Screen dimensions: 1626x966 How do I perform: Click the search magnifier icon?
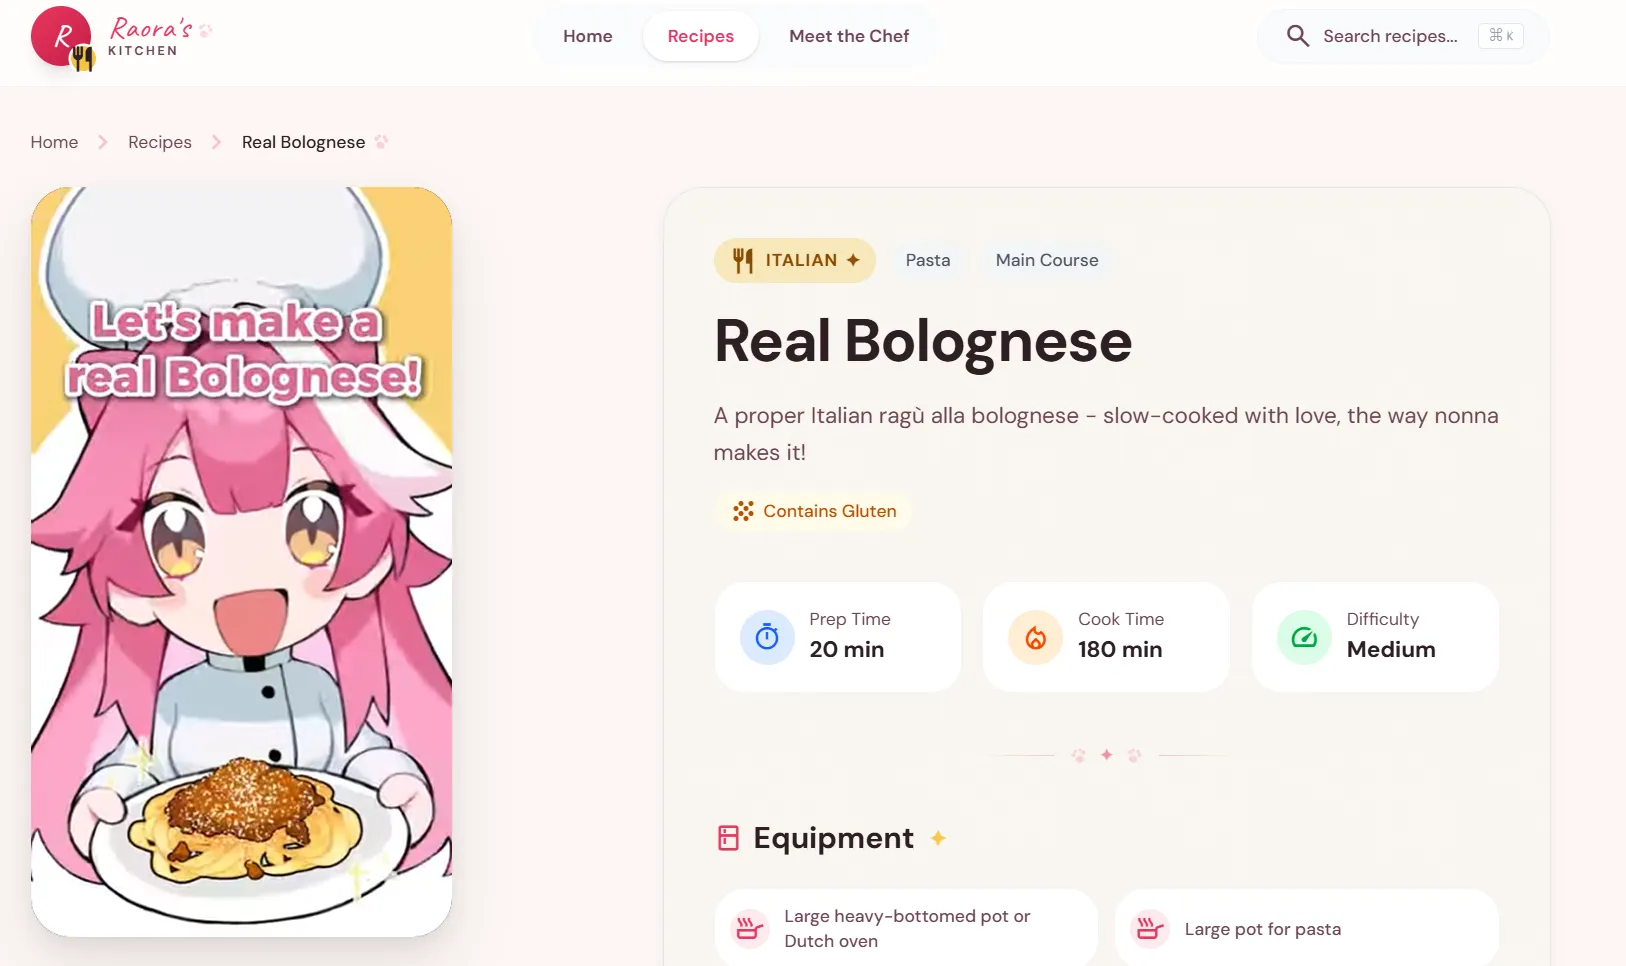pyautogui.click(x=1297, y=36)
